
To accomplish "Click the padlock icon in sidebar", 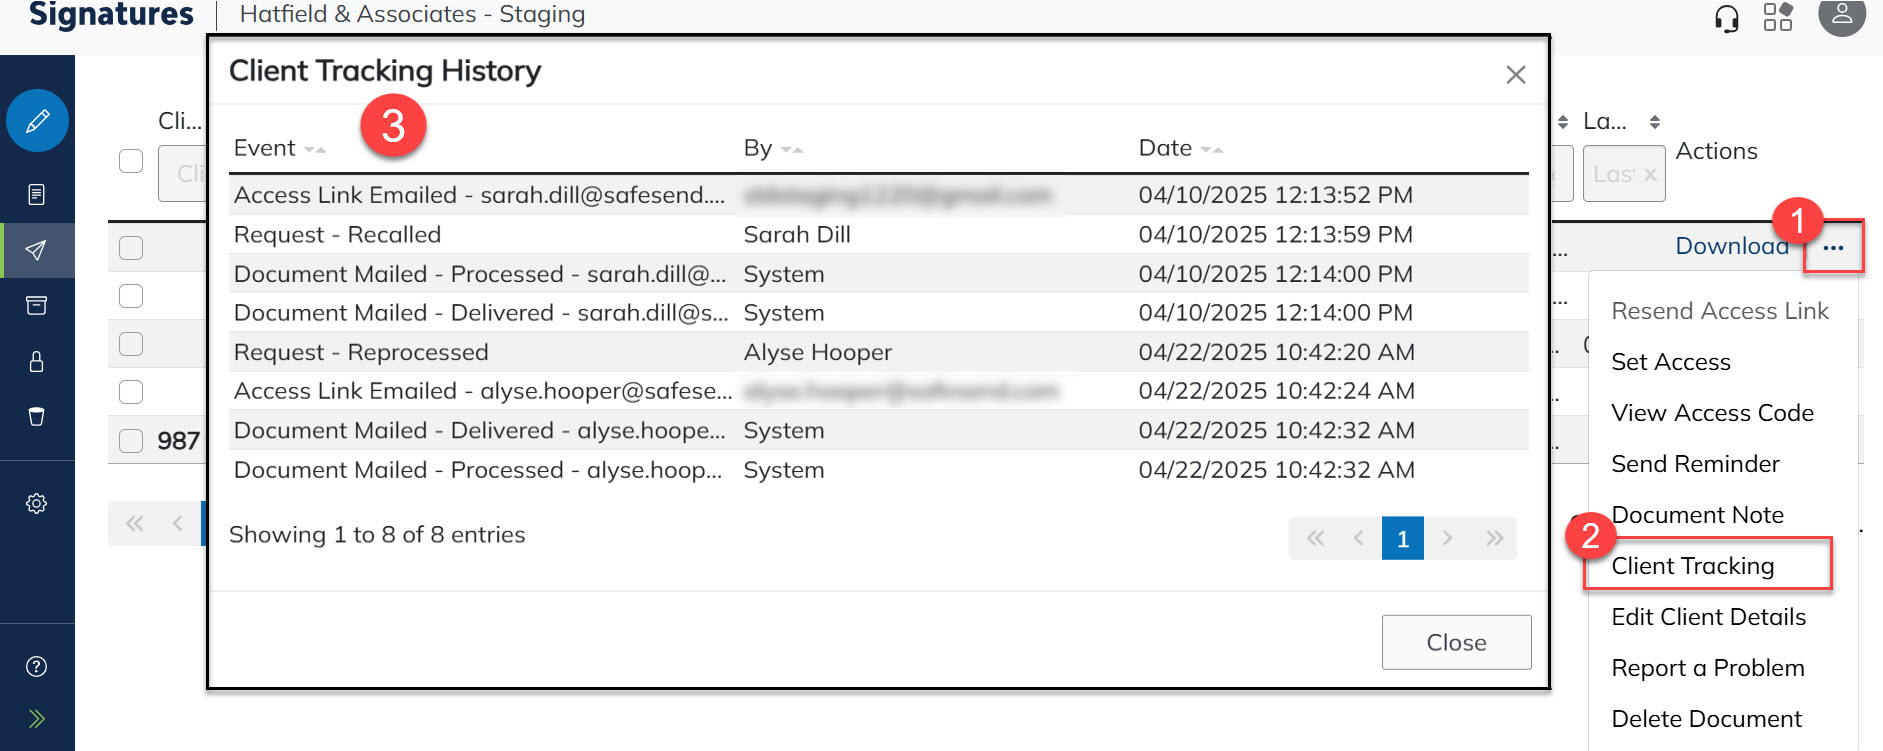I will (x=37, y=361).
